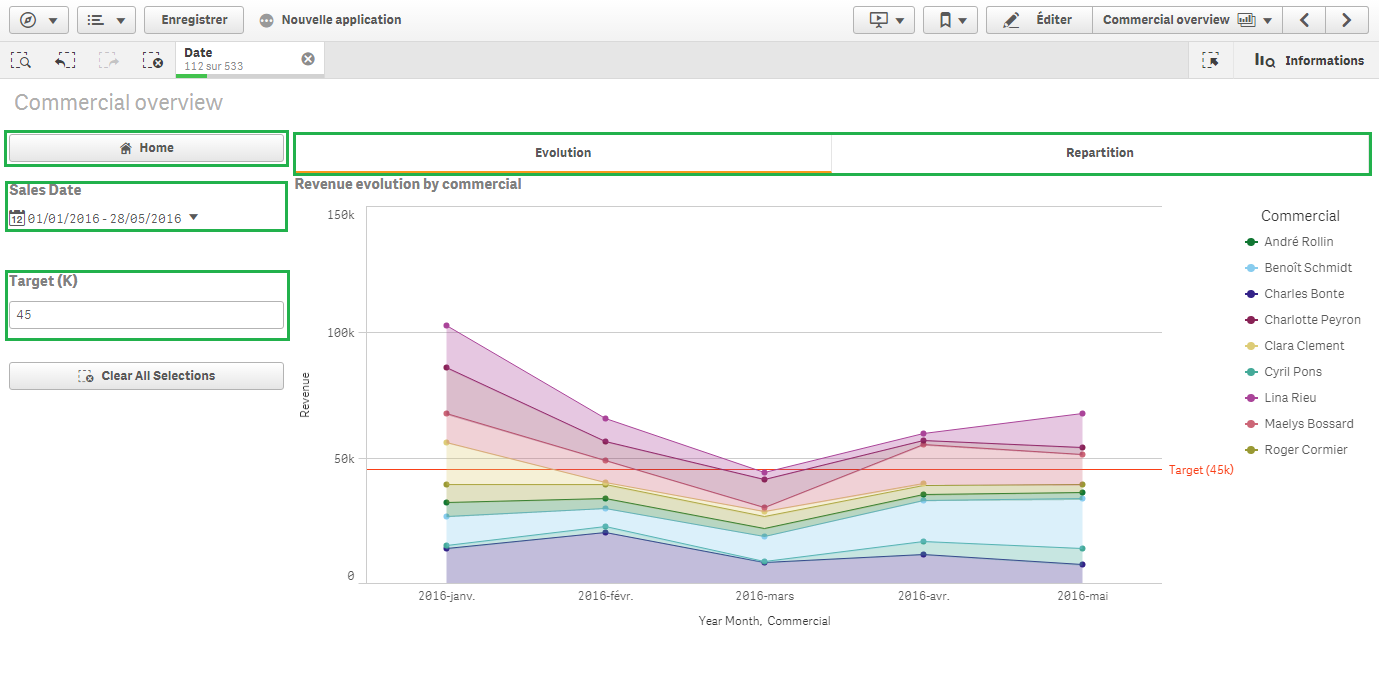The image size is (1379, 680).
Task: Step forward in selections
Action: 109,61
